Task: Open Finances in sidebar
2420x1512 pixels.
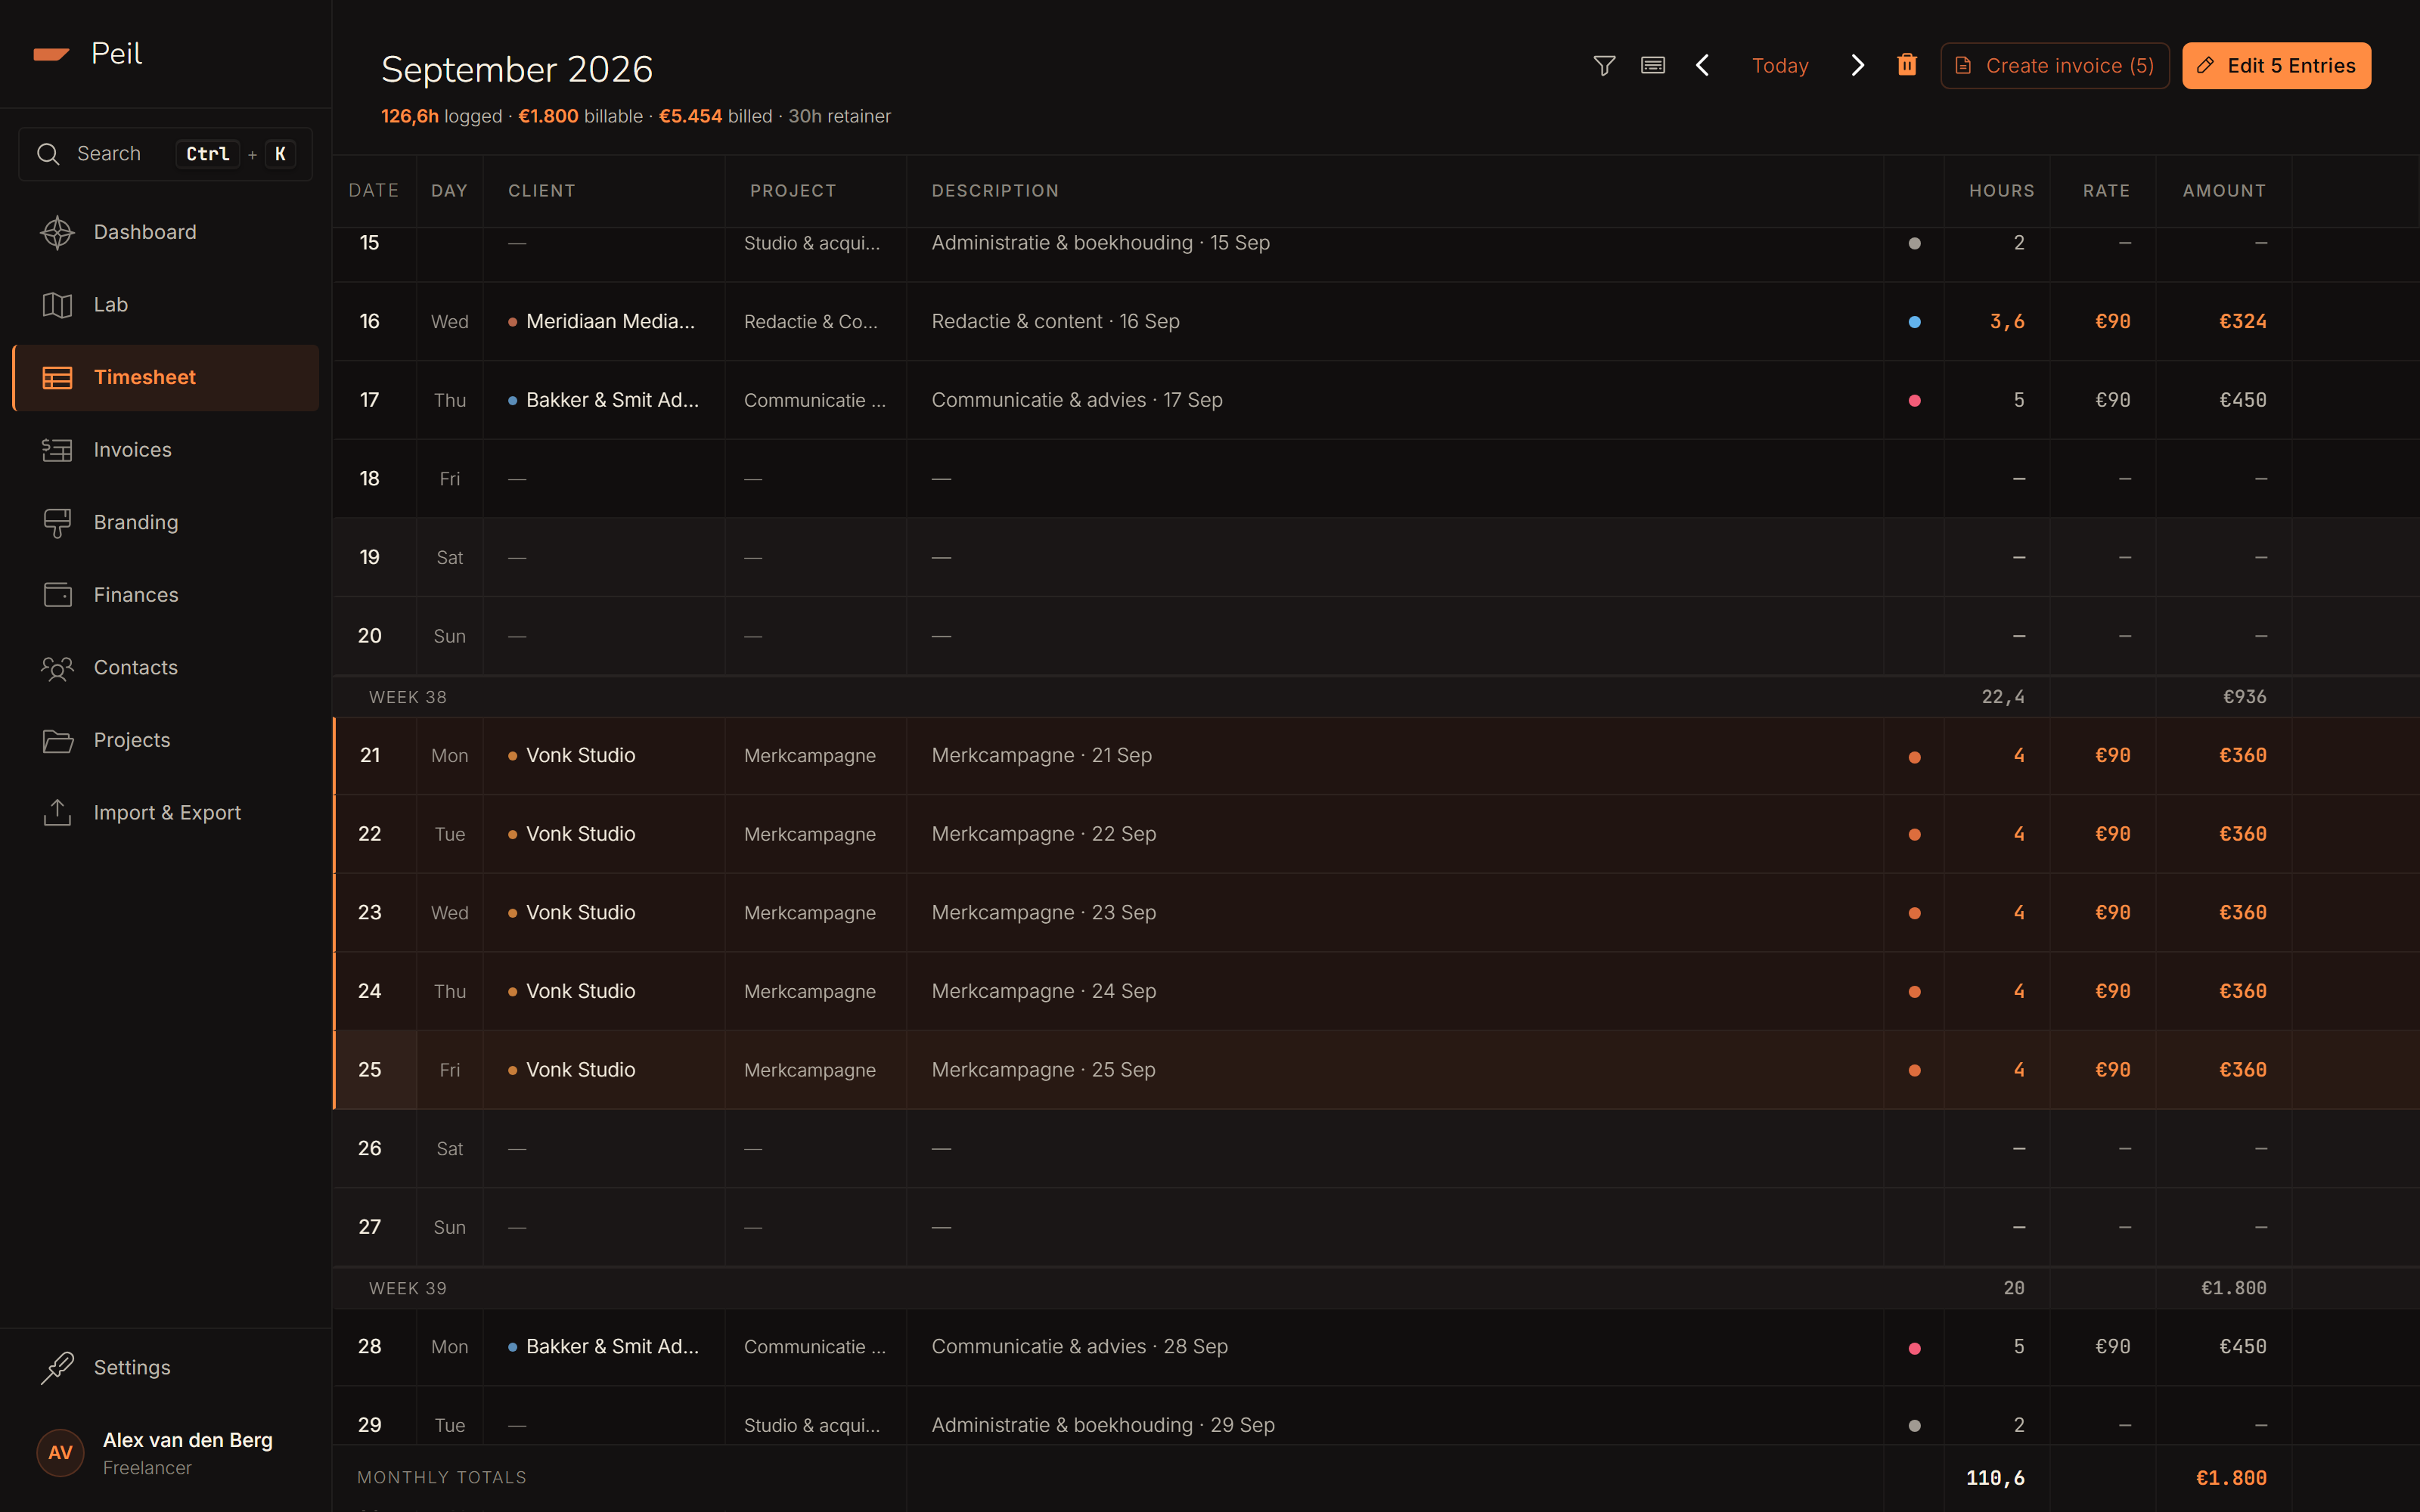Action: 165,595
